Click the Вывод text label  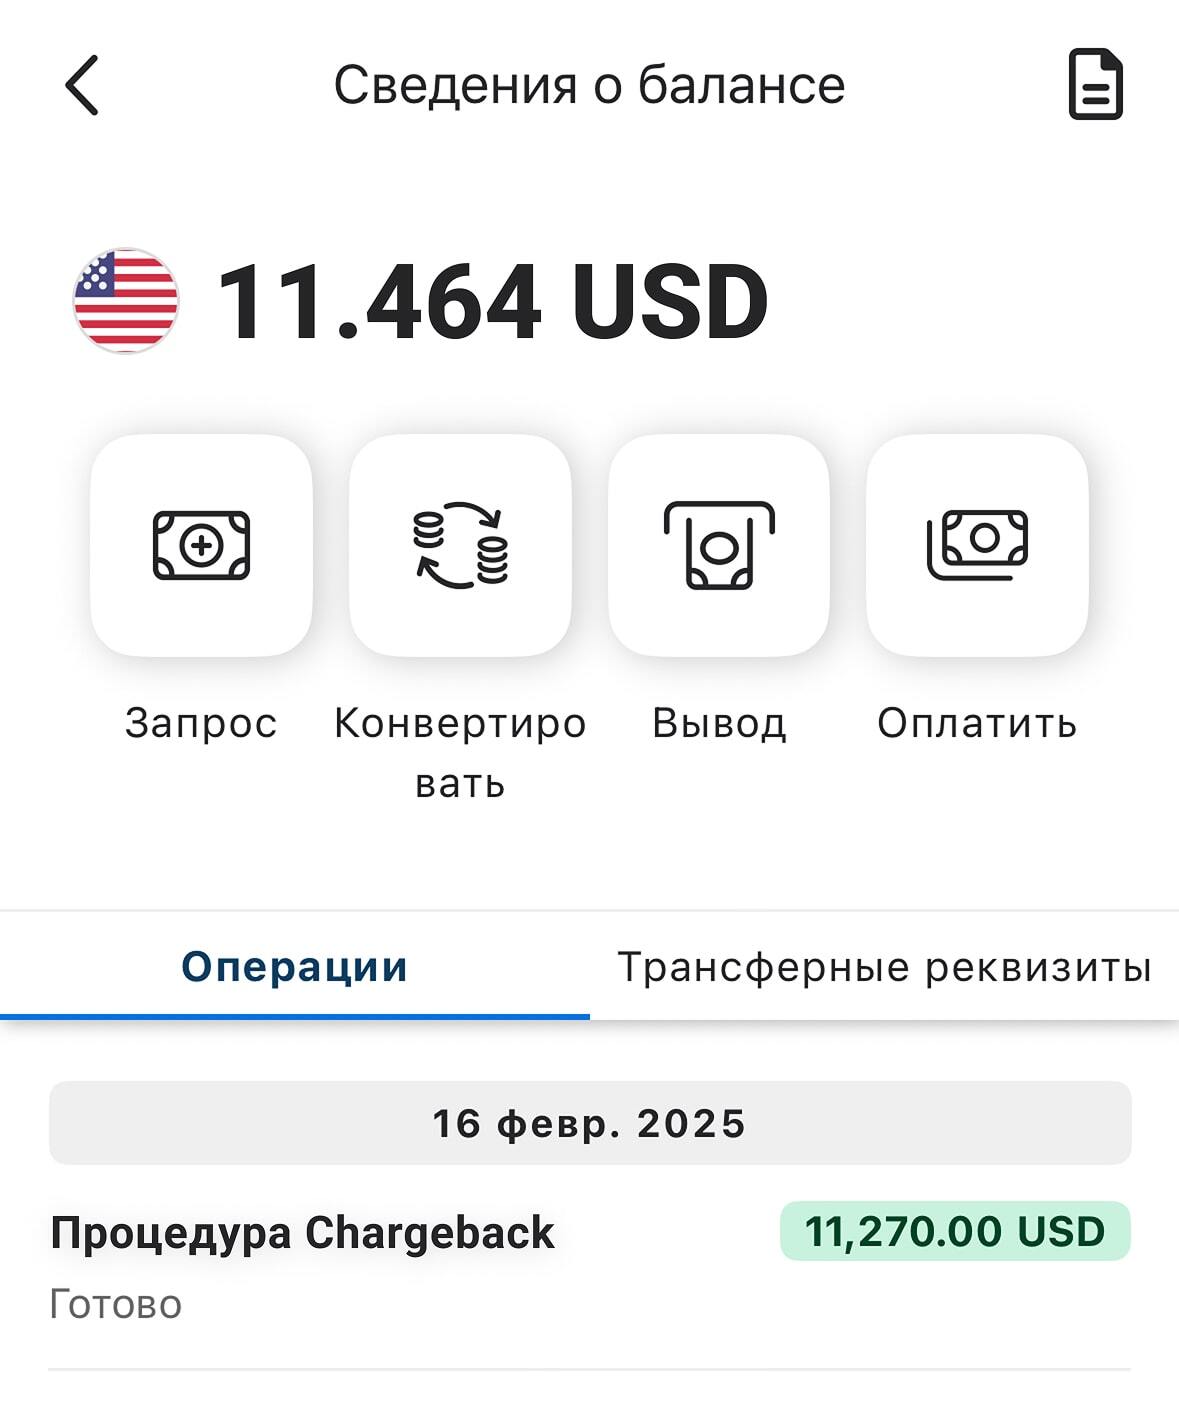(x=719, y=723)
